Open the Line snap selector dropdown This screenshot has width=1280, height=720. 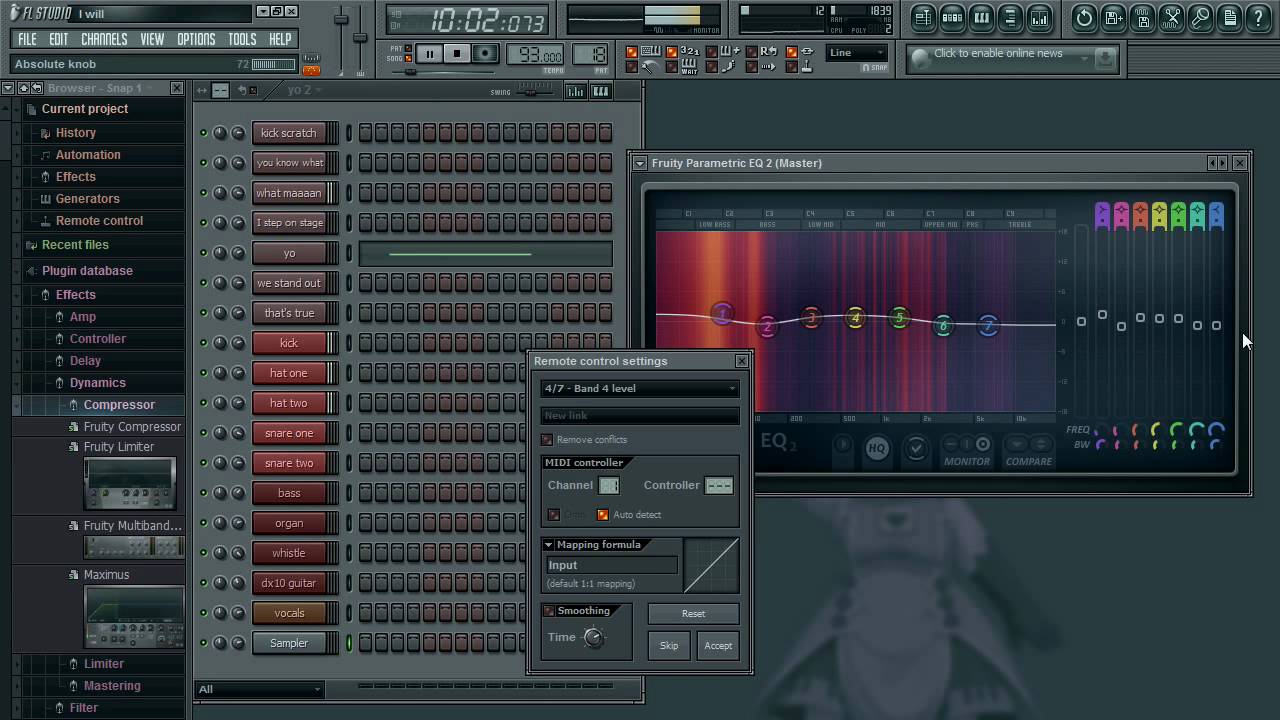pyautogui.click(x=857, y=53)
